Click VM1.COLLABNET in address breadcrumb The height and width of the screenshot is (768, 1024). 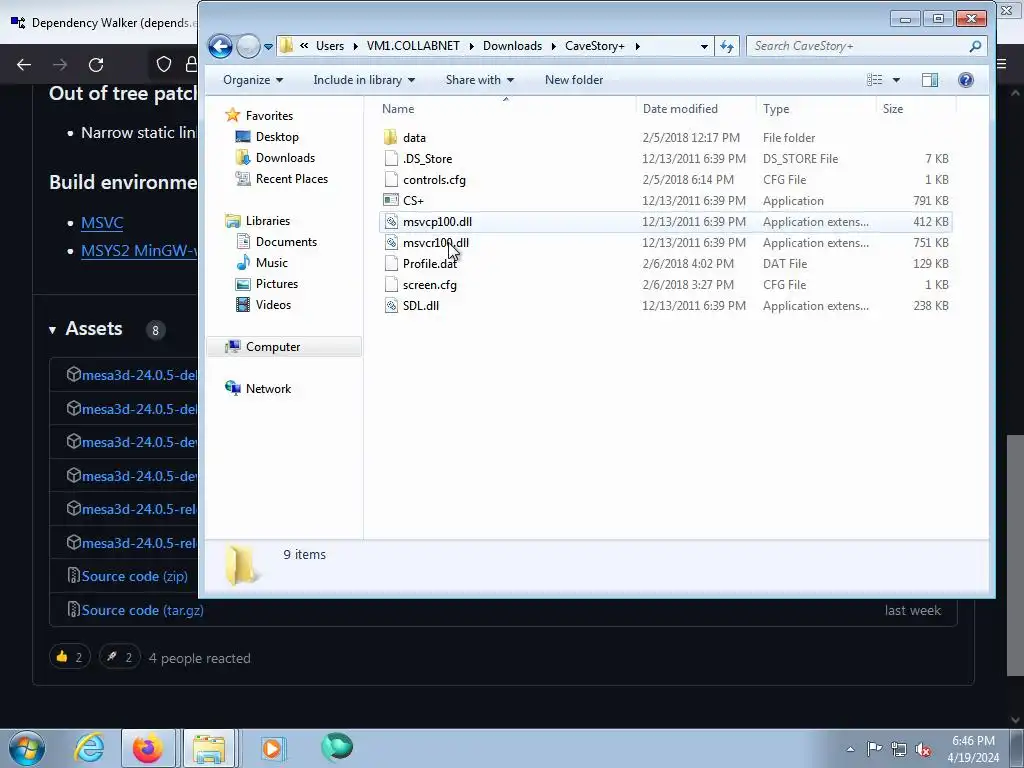click(x=413, y=46)
